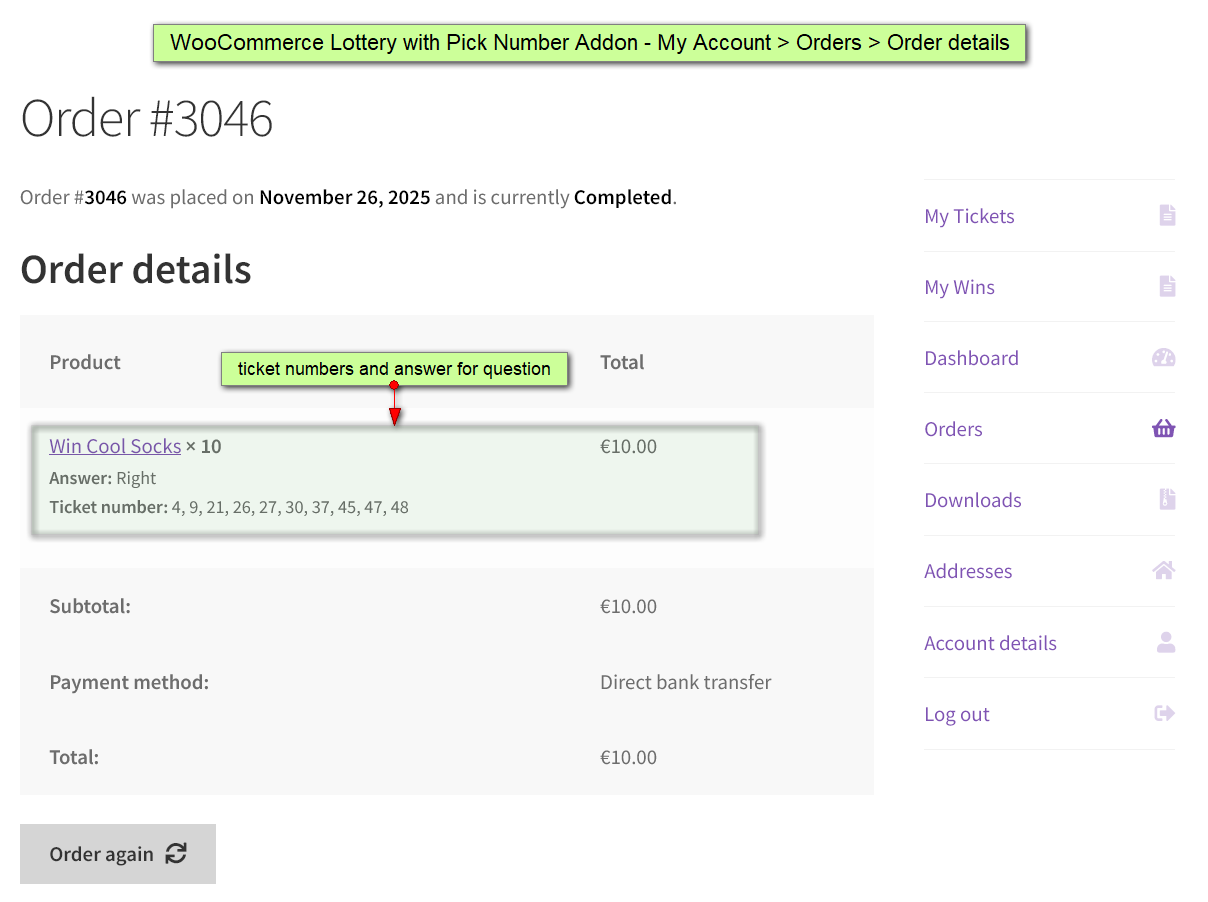Click the My Wins document icon

(x=1167, y=287)
